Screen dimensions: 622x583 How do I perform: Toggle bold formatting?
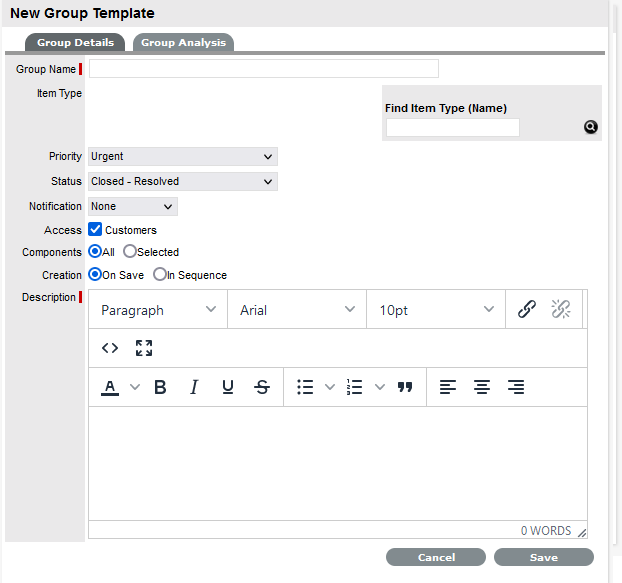(x=160, y=387)
